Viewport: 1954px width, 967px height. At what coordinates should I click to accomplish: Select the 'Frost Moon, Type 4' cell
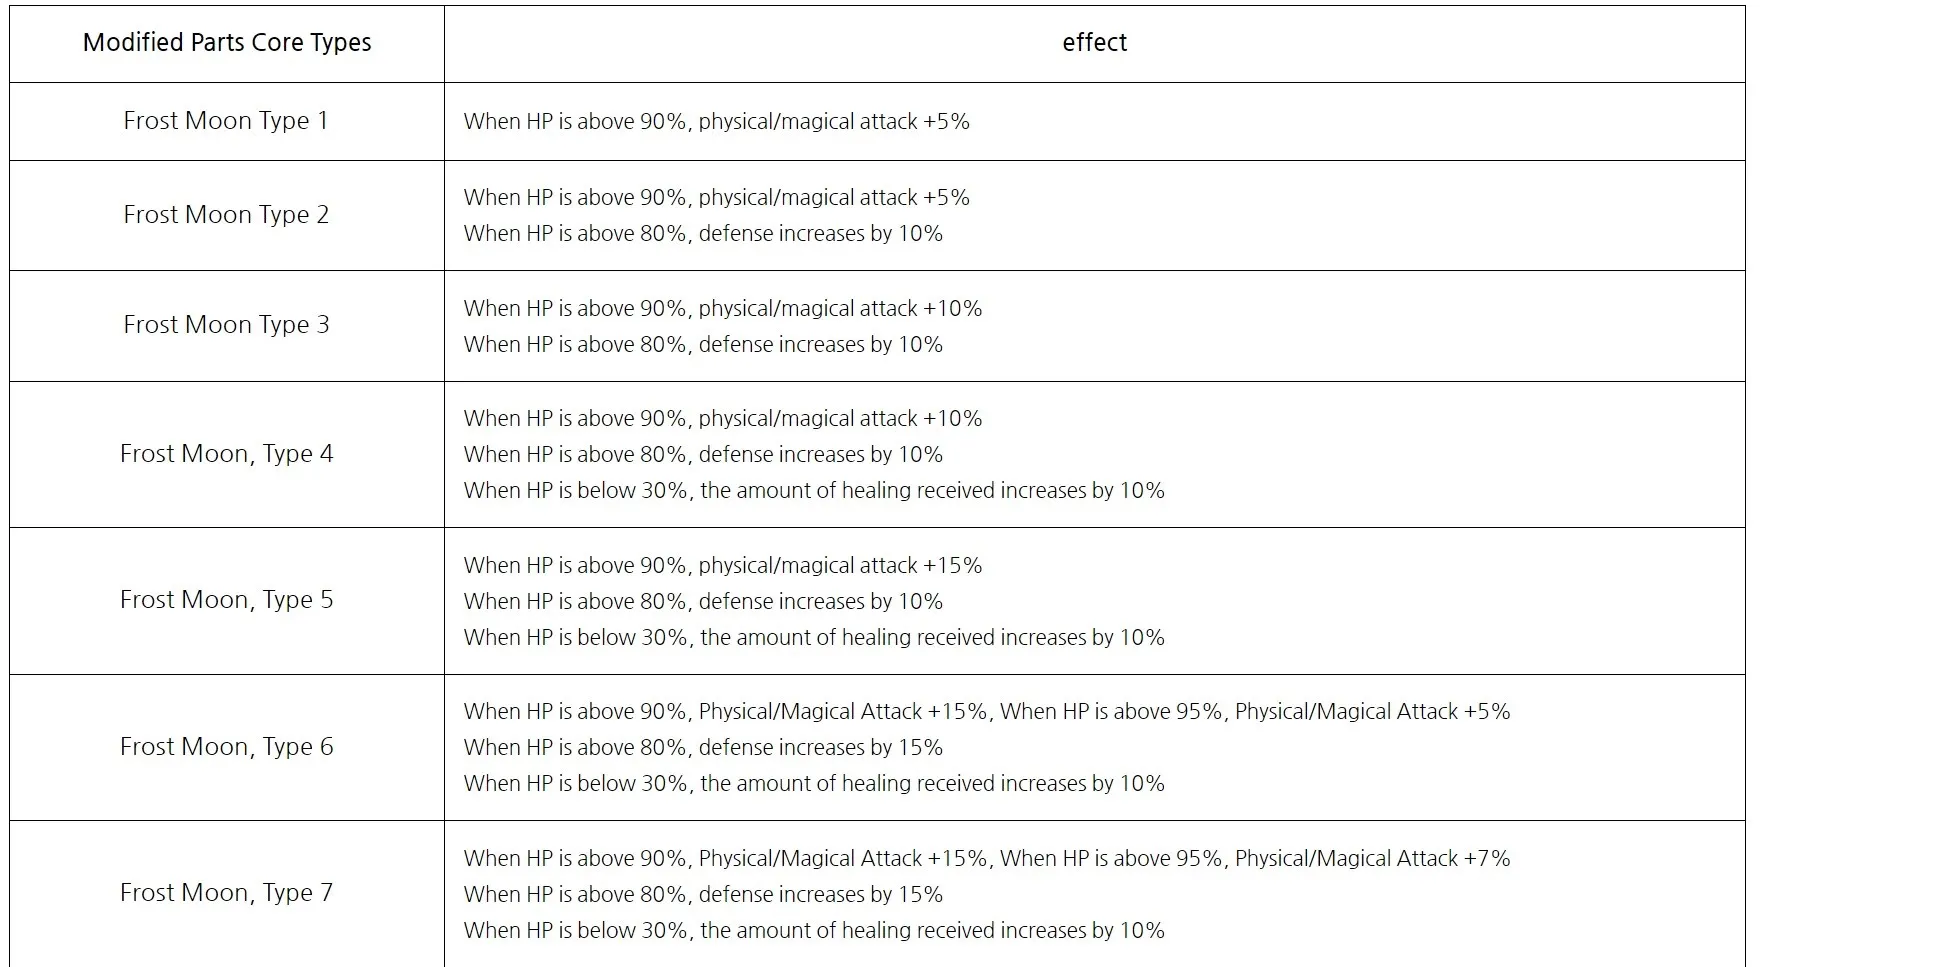click(227, 454)
